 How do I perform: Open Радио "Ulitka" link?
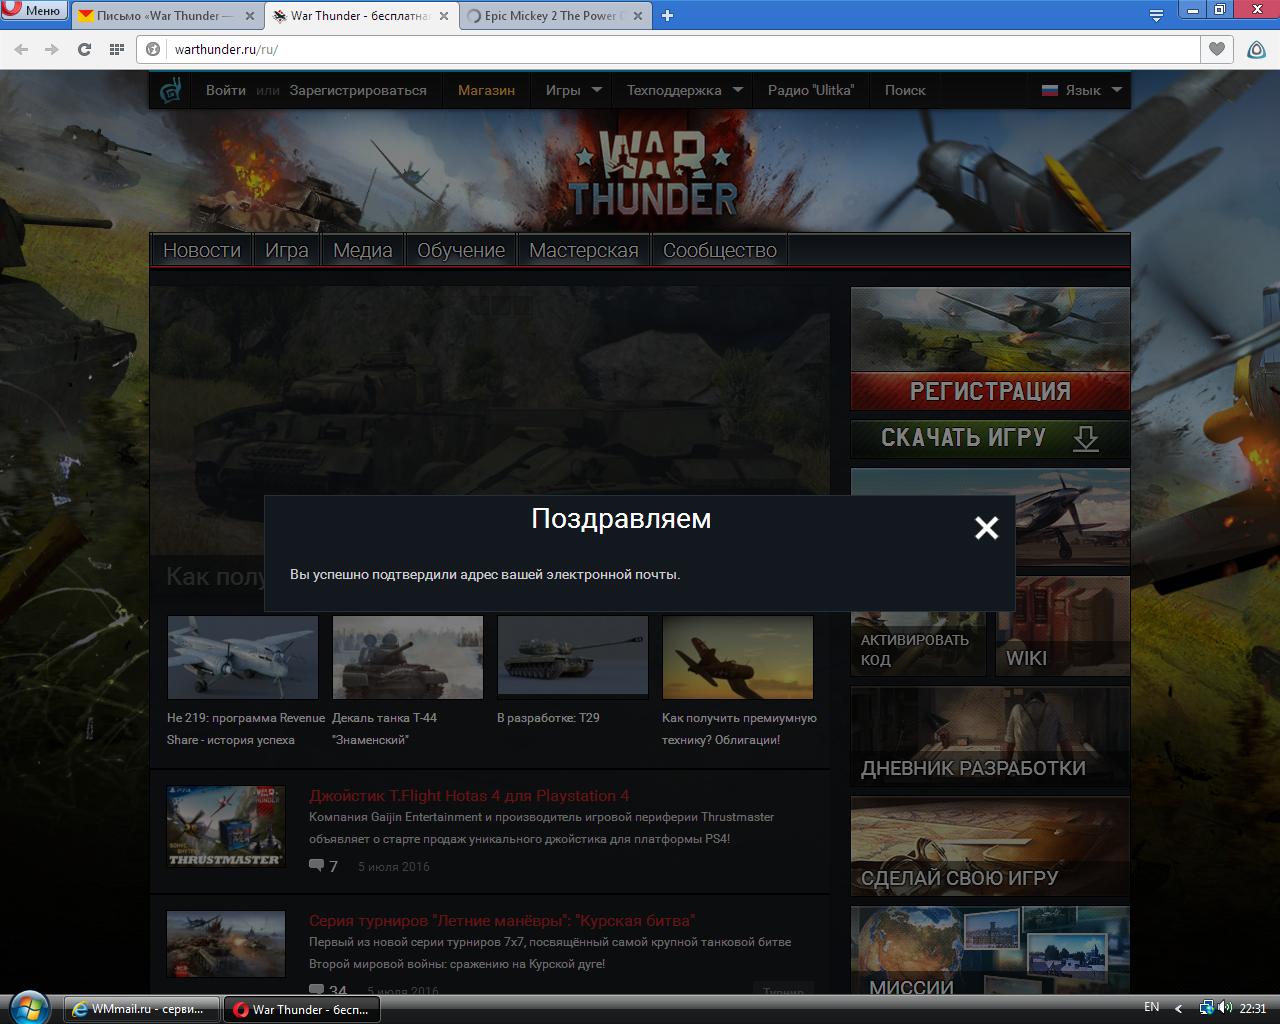[811, 90]
